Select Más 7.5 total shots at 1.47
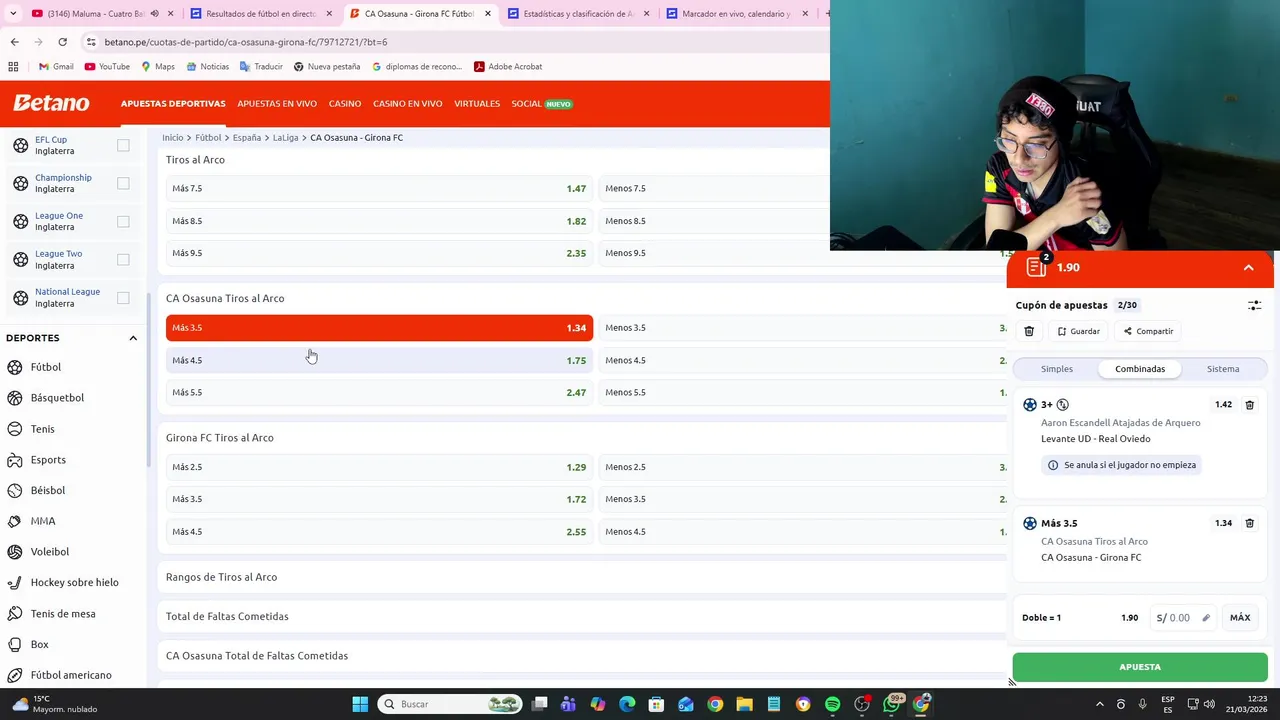 [x=379, y=188]
